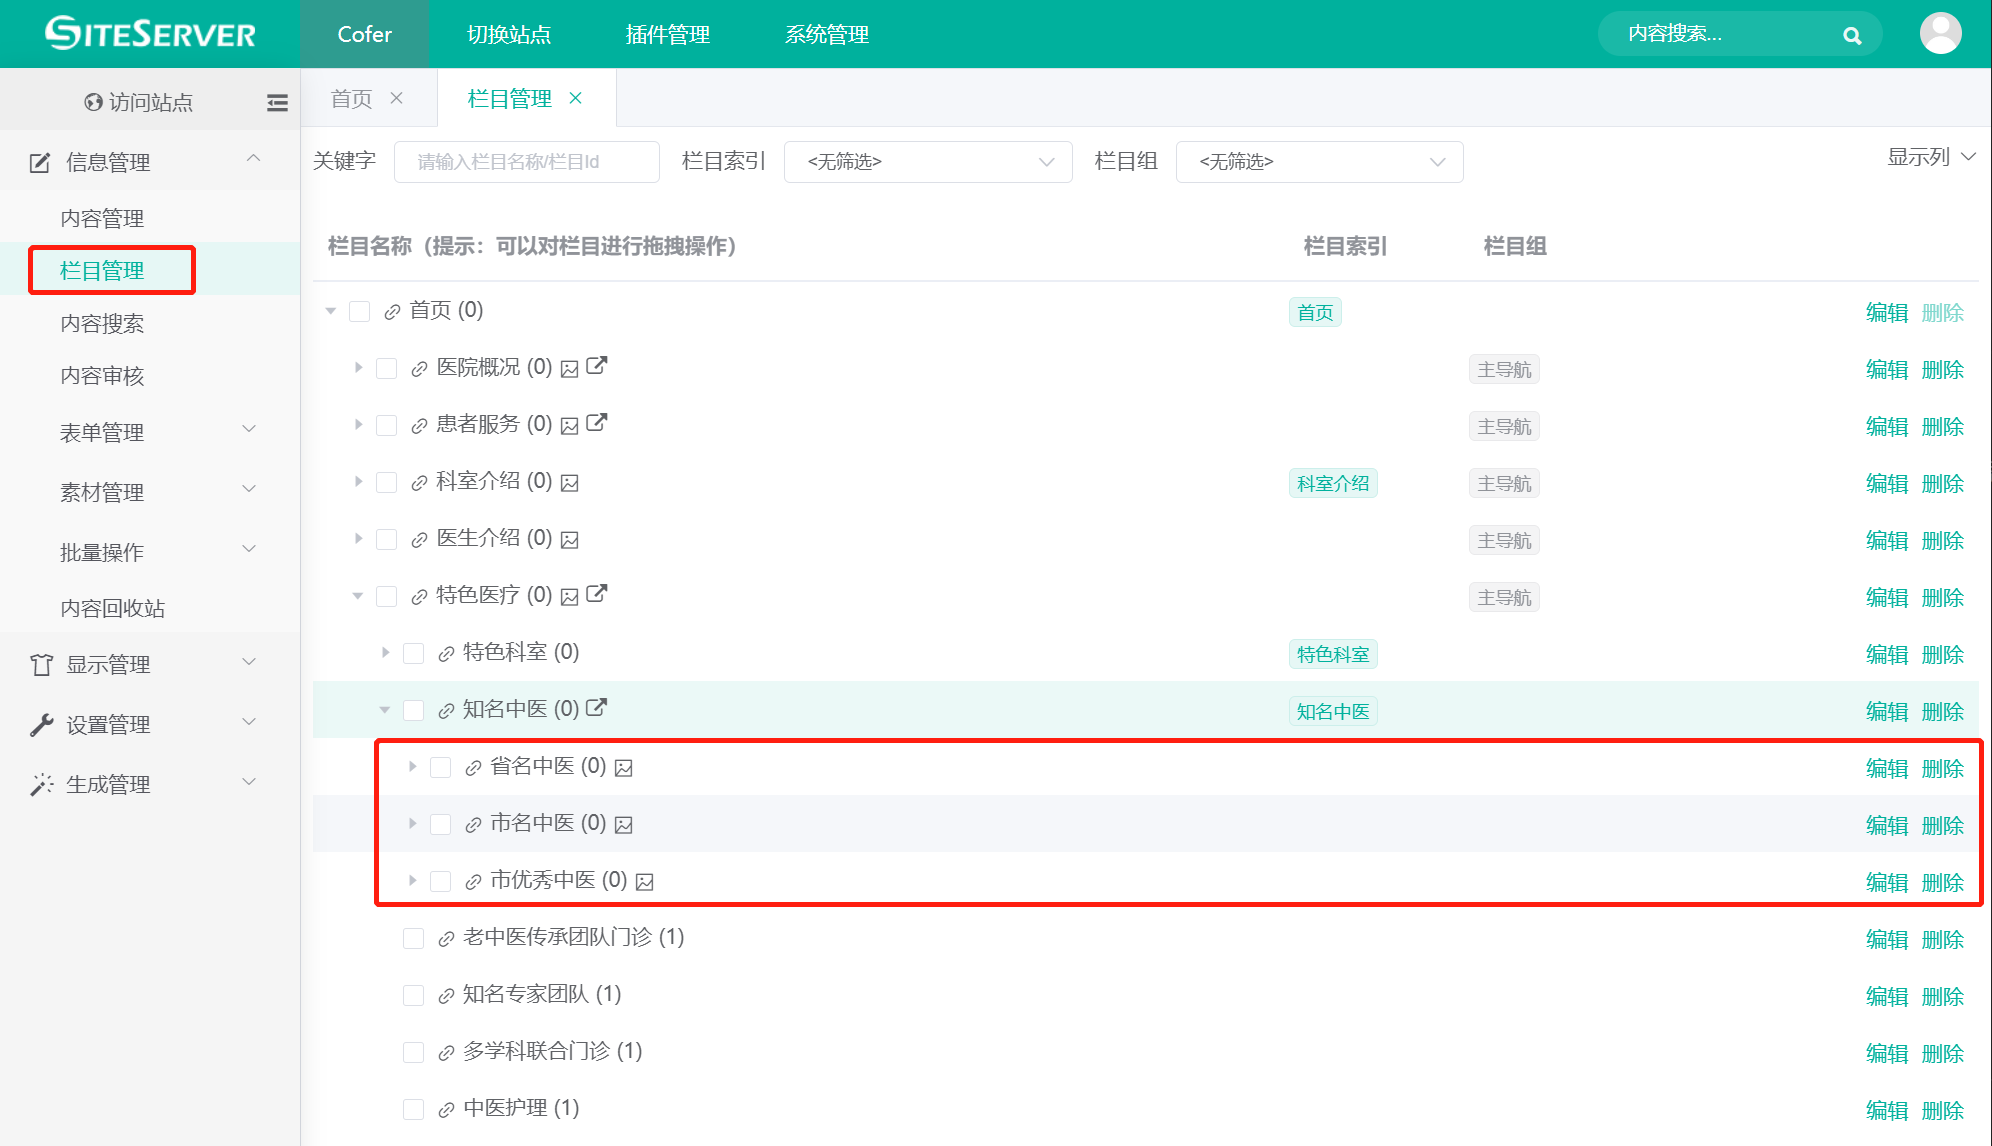
Task: Click the sidebar collapse hamburger icon
Action: point(277,102)
